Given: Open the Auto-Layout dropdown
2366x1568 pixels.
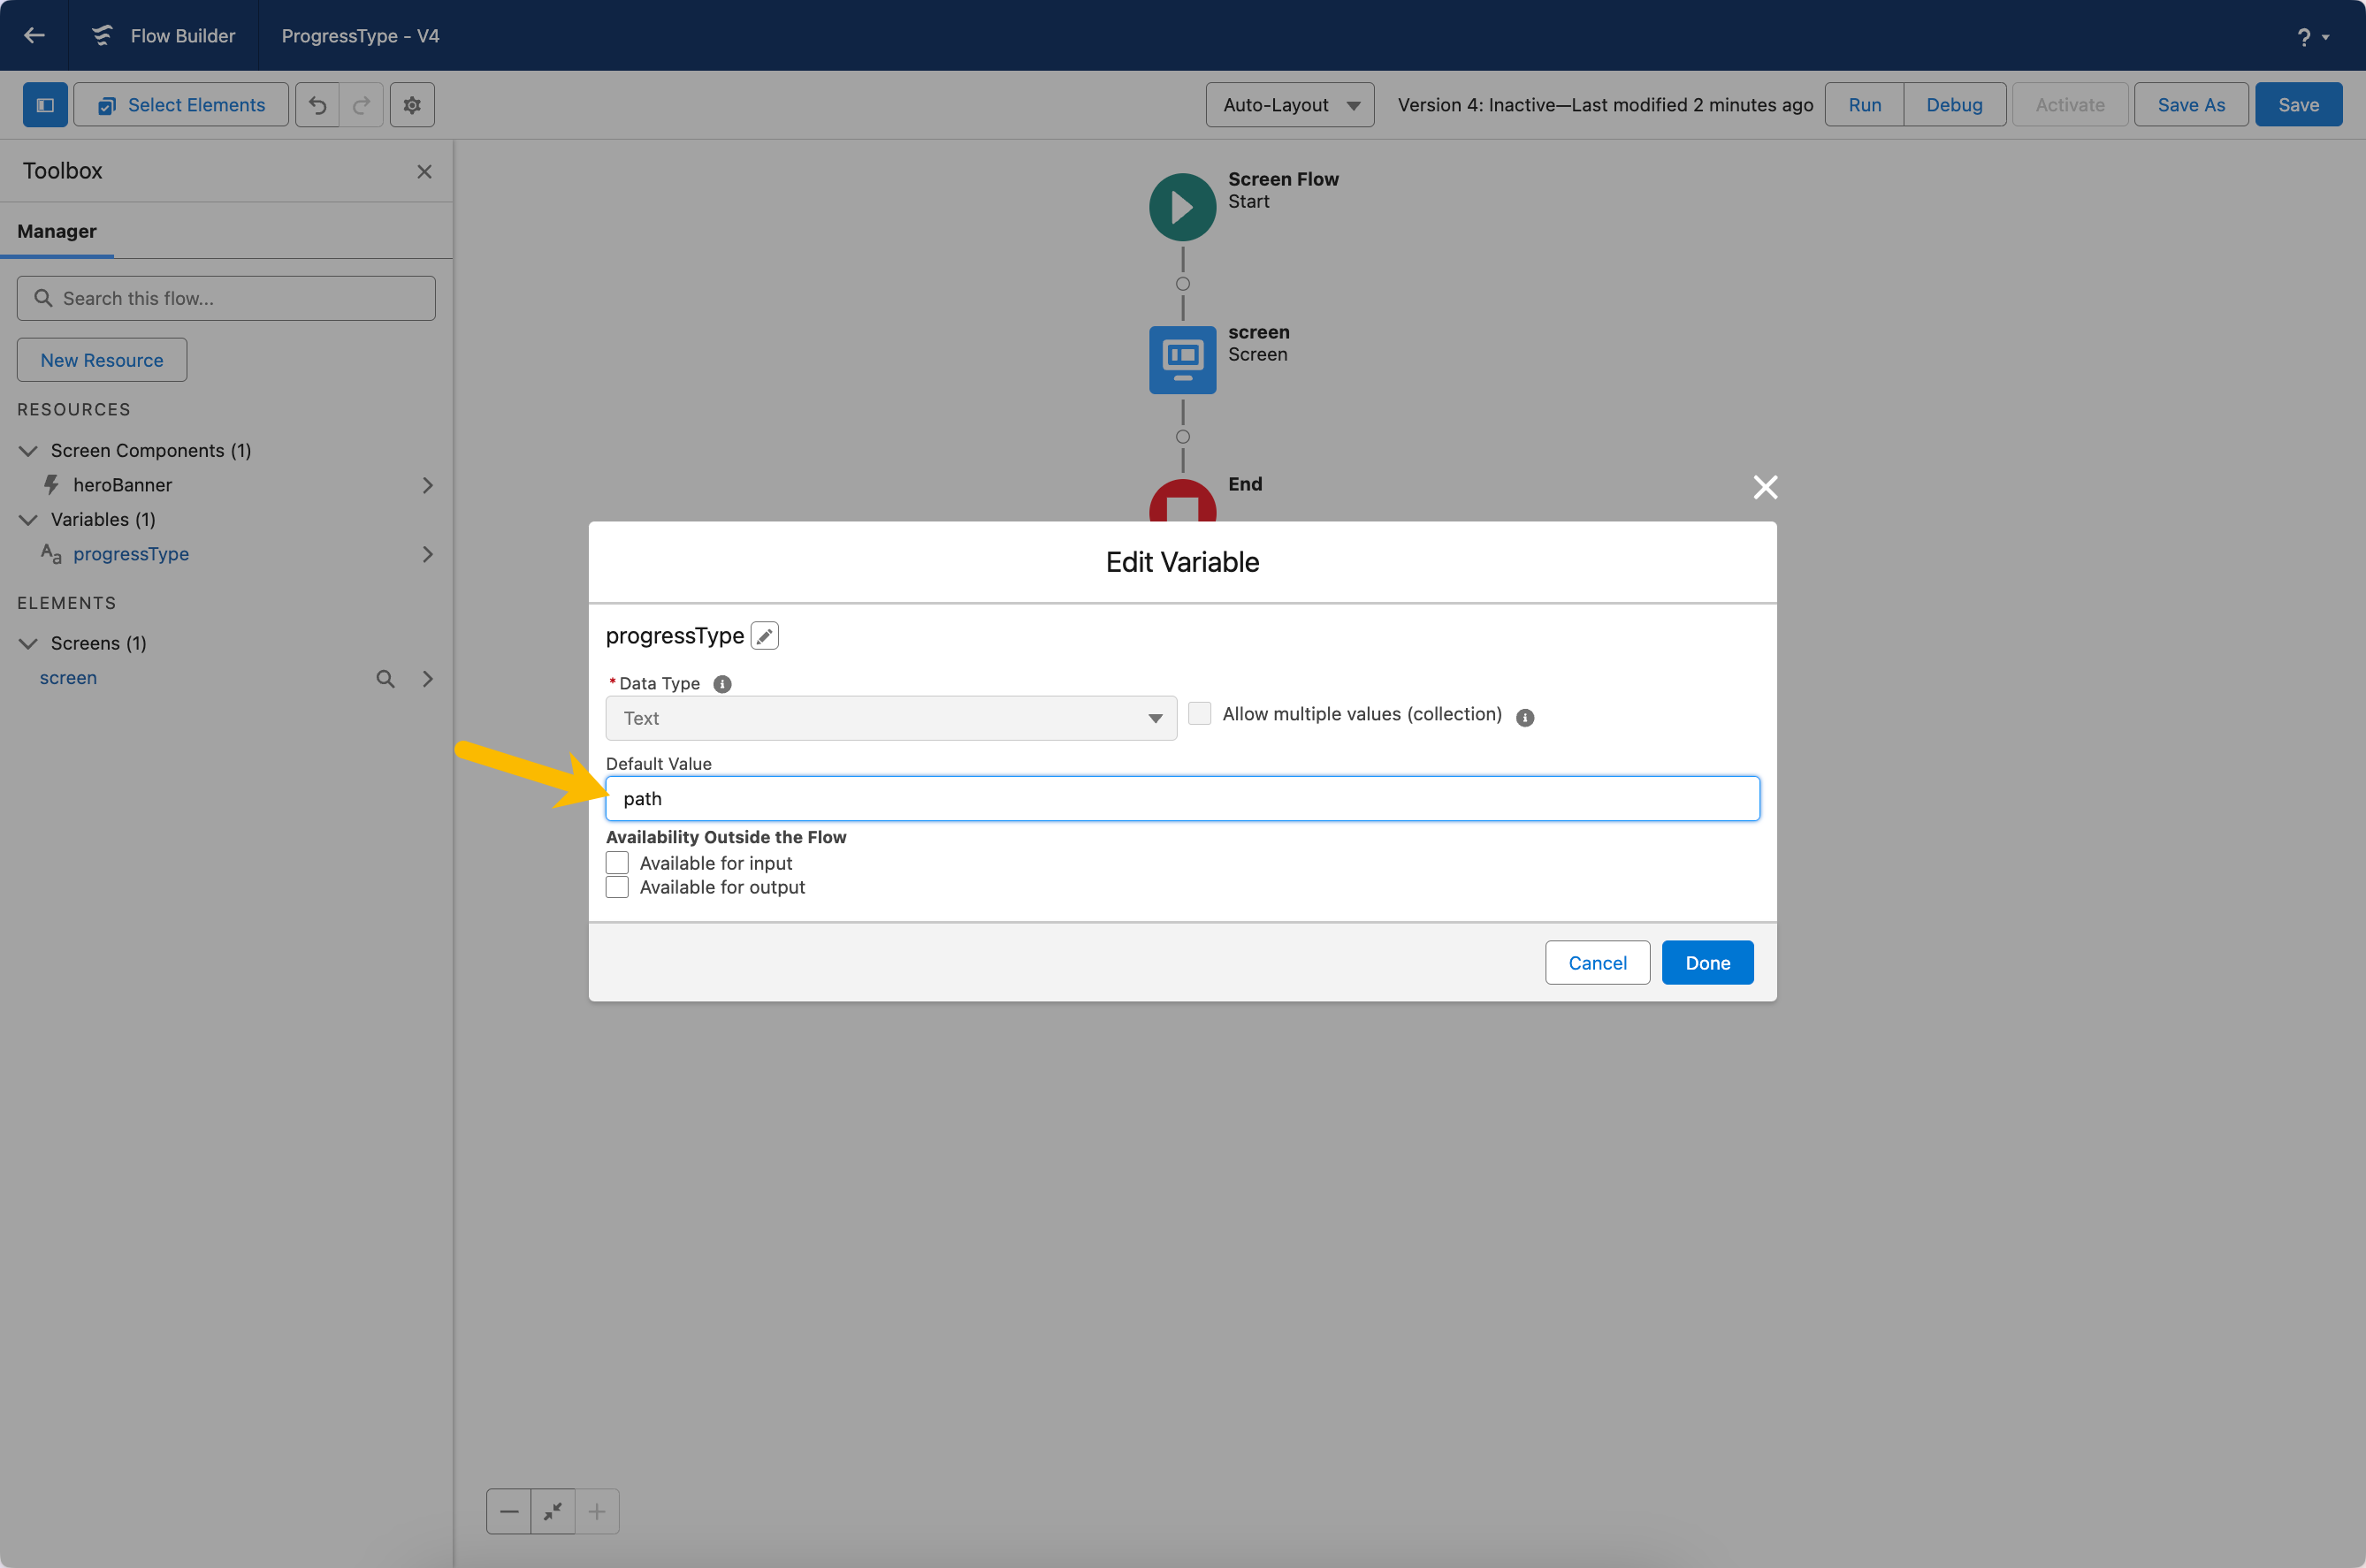Looking at the screenshot, I should click(x=1290, y=105).
